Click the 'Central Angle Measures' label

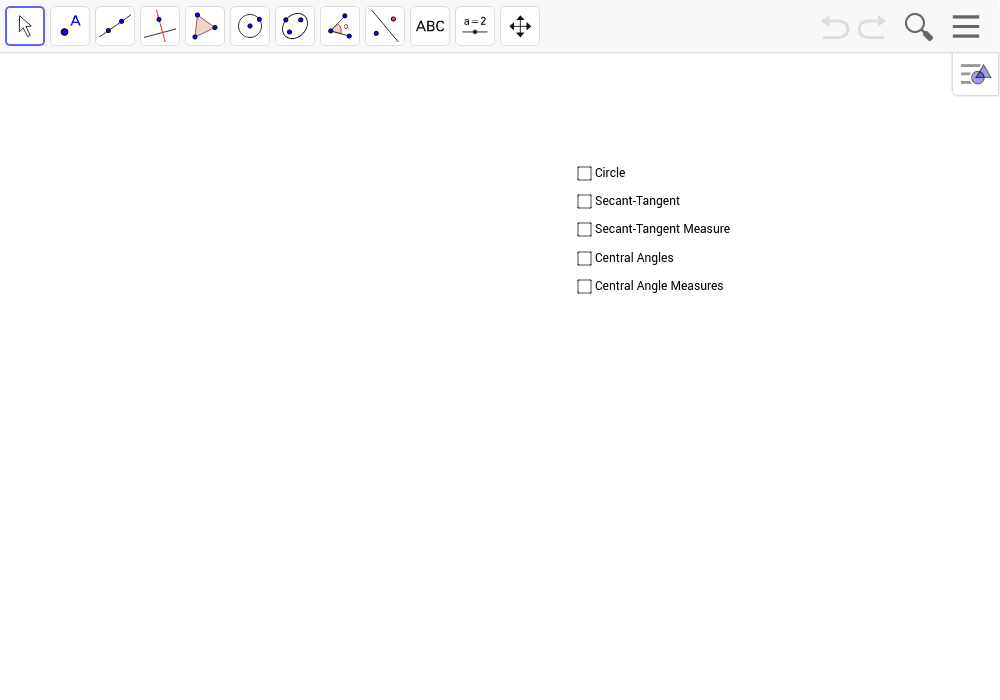[659, 286]
